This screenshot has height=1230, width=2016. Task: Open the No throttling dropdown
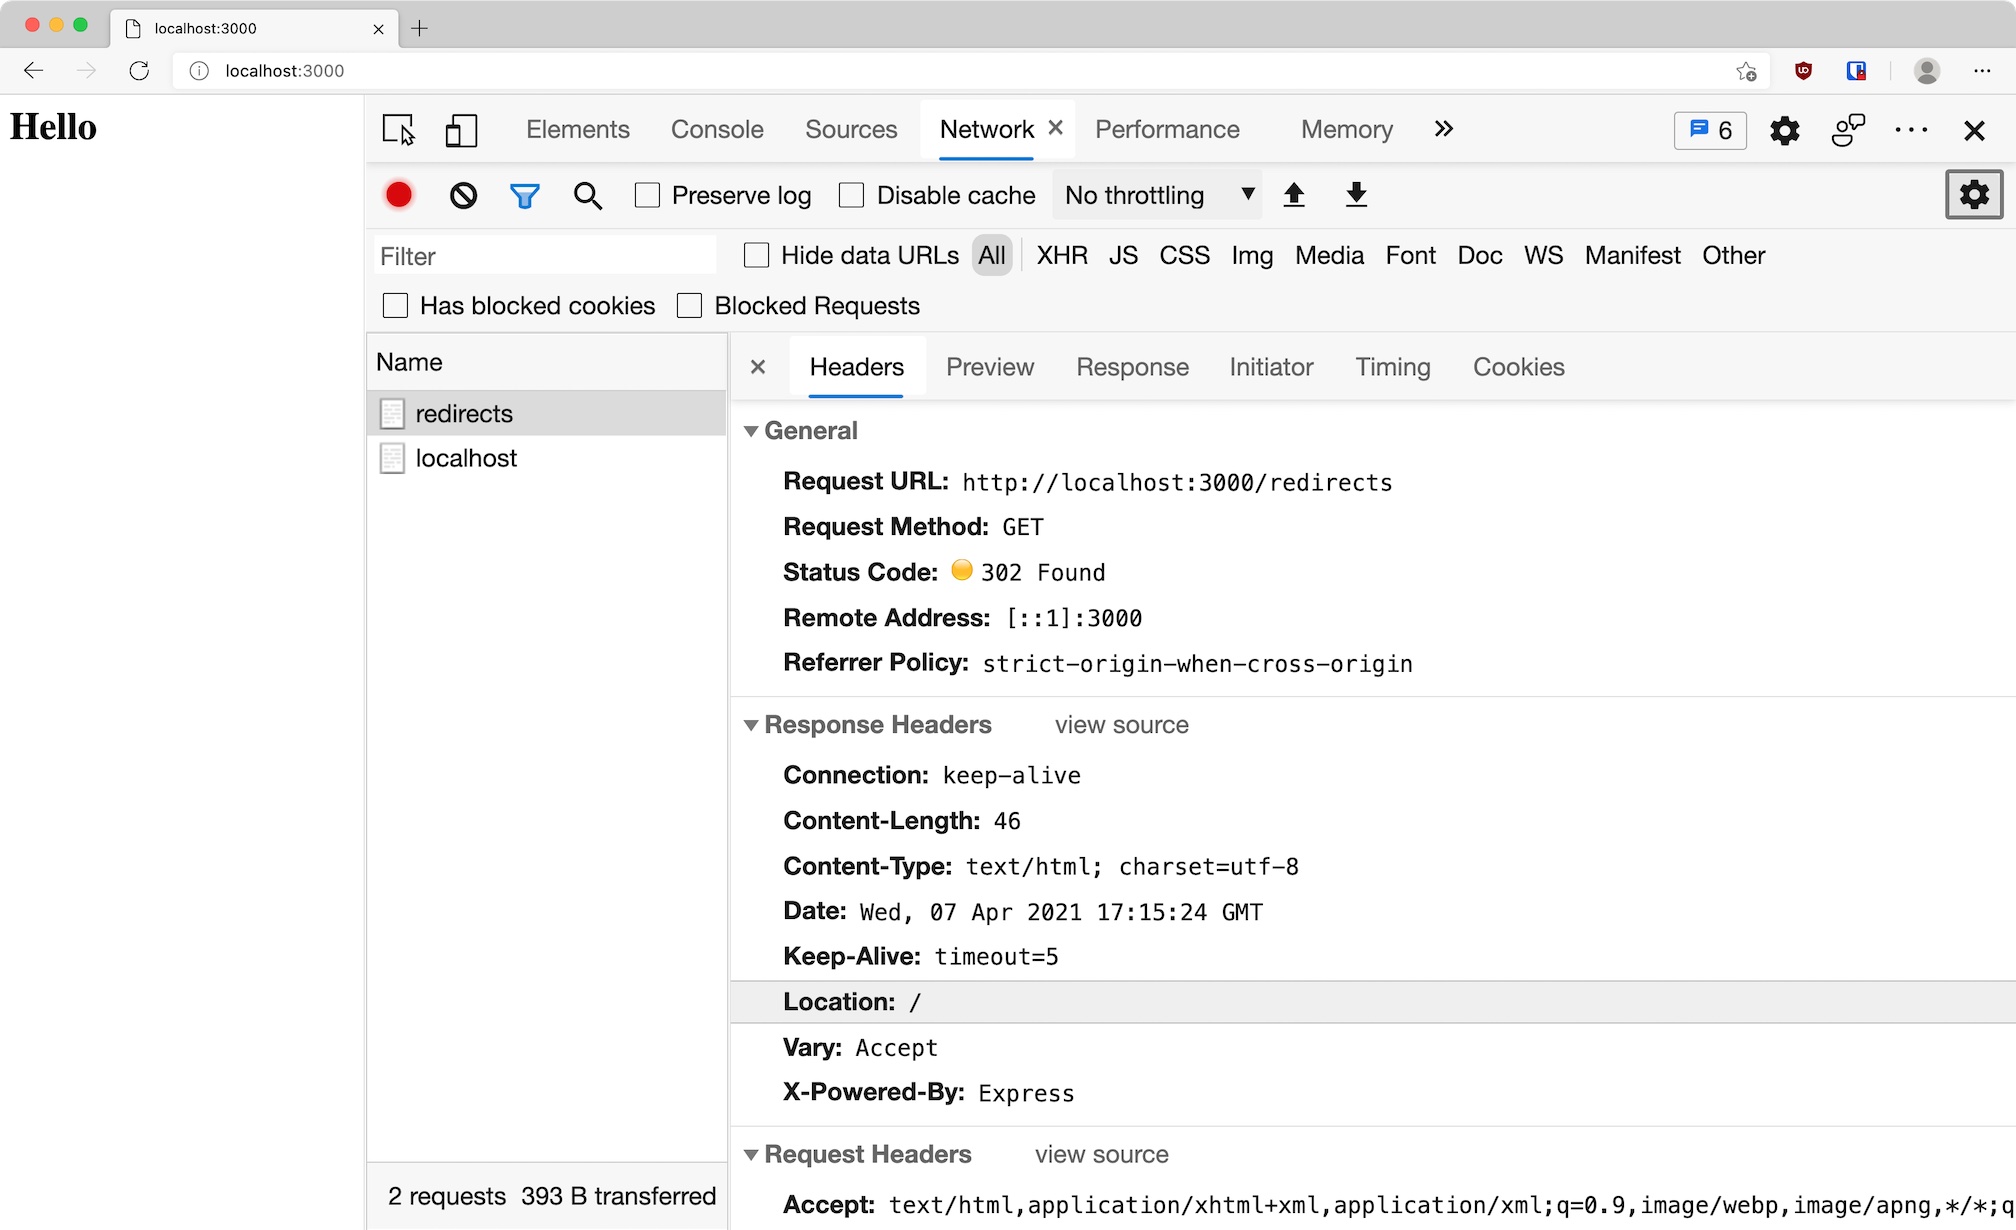[x=1157, y=195]
